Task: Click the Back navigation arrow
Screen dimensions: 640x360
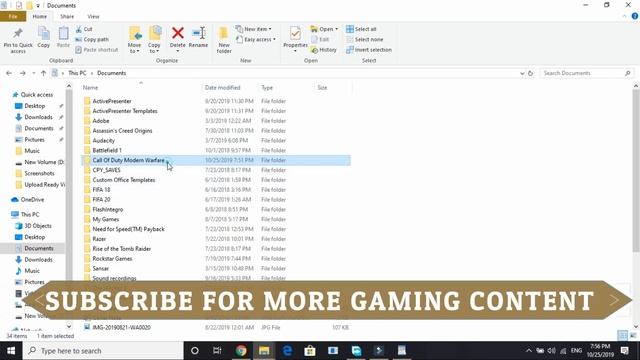Action: [9, 73]
